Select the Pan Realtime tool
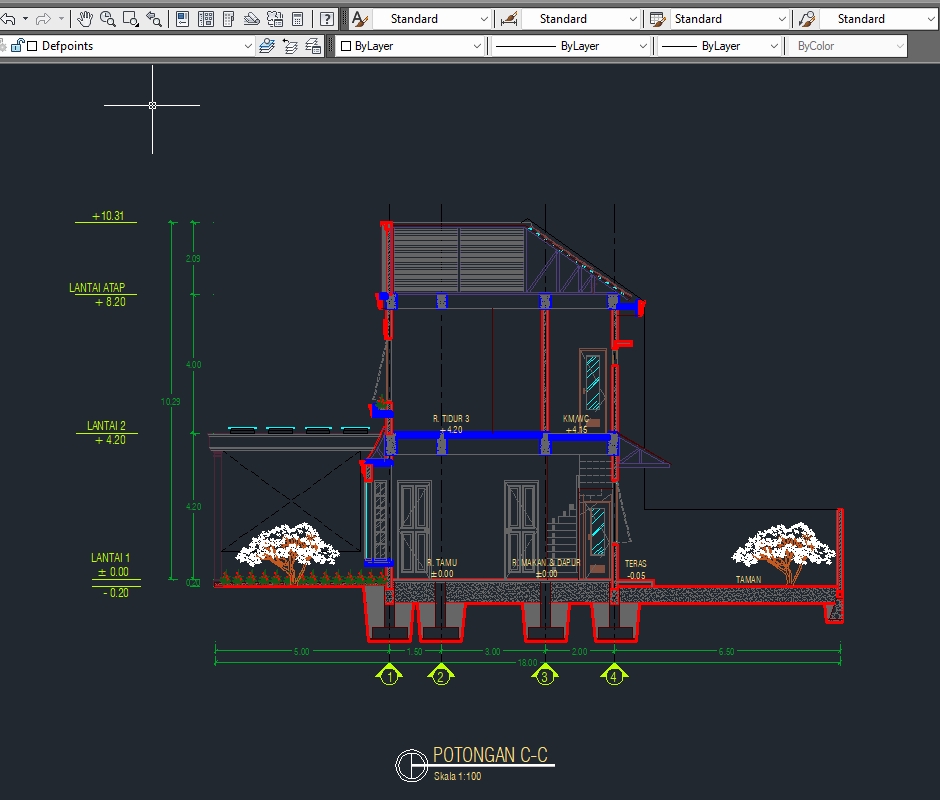 pos(85,17)
